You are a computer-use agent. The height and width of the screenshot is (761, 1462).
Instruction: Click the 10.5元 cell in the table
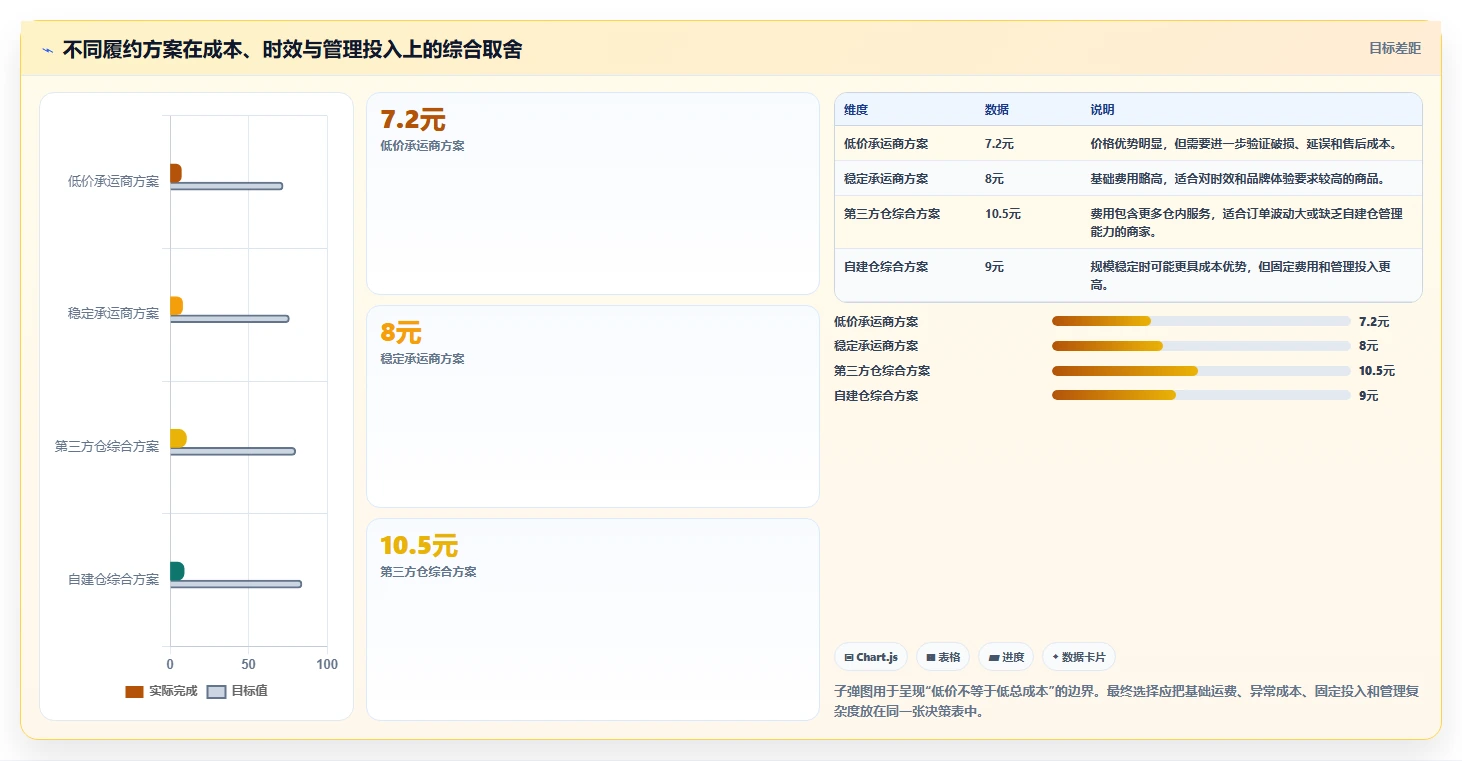(1003, 214)
